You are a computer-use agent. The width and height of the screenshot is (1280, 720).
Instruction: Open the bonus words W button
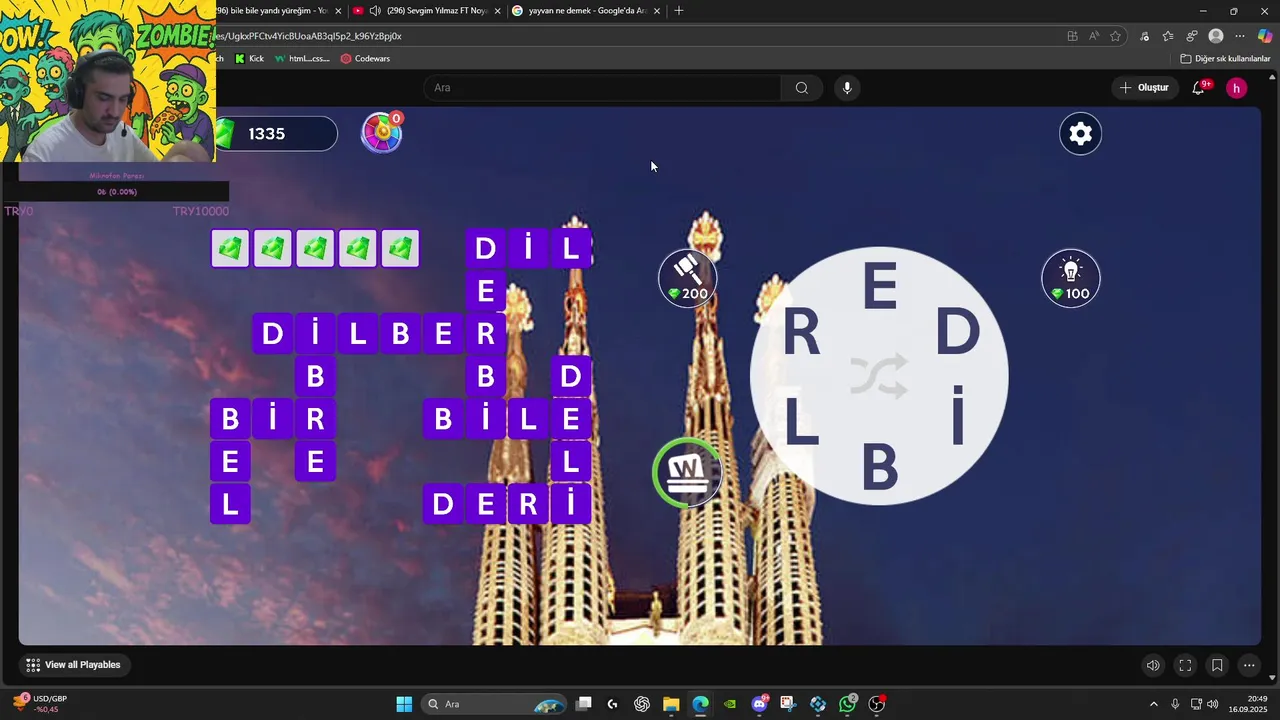(x=687, y=471)
